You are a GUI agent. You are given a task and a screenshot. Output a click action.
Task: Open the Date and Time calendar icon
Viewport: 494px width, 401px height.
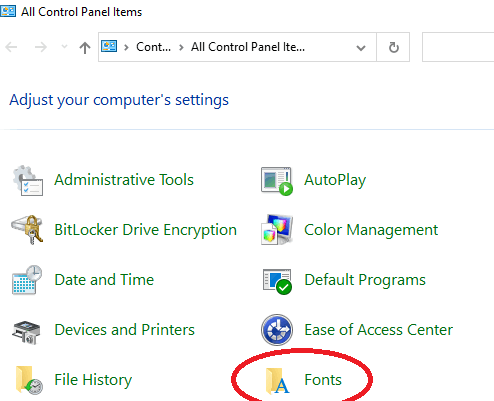(27, 280)
